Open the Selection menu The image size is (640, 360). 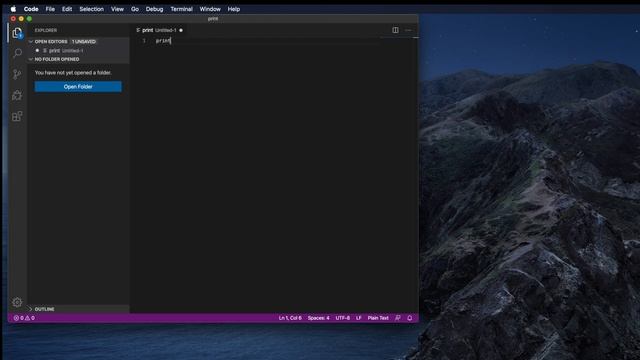[x=91, y=9]
